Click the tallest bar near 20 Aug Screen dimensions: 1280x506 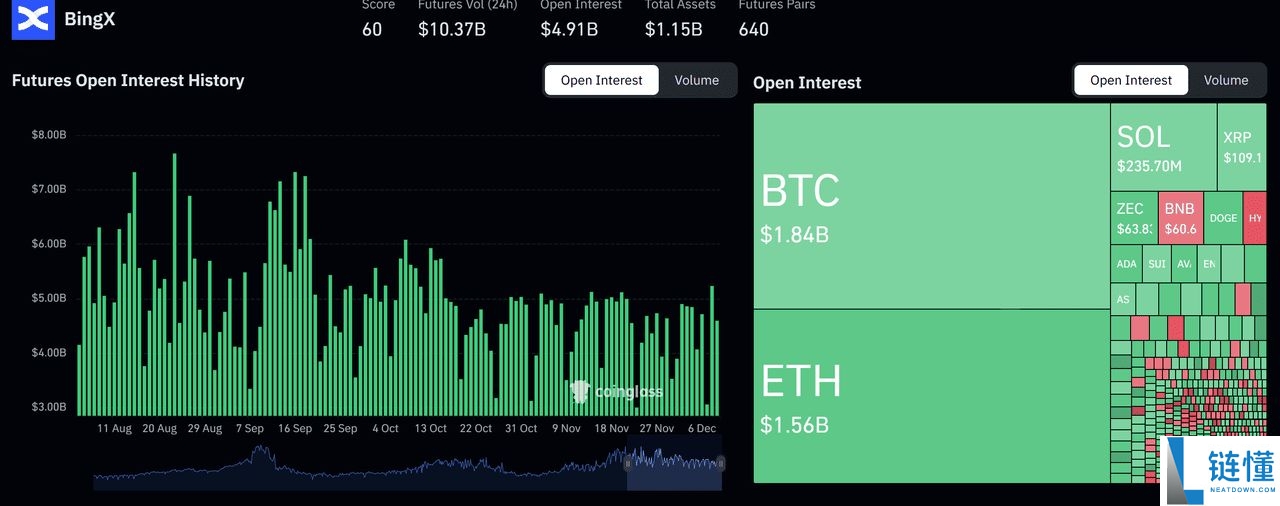pyautogui.click(x=174, y=284)
